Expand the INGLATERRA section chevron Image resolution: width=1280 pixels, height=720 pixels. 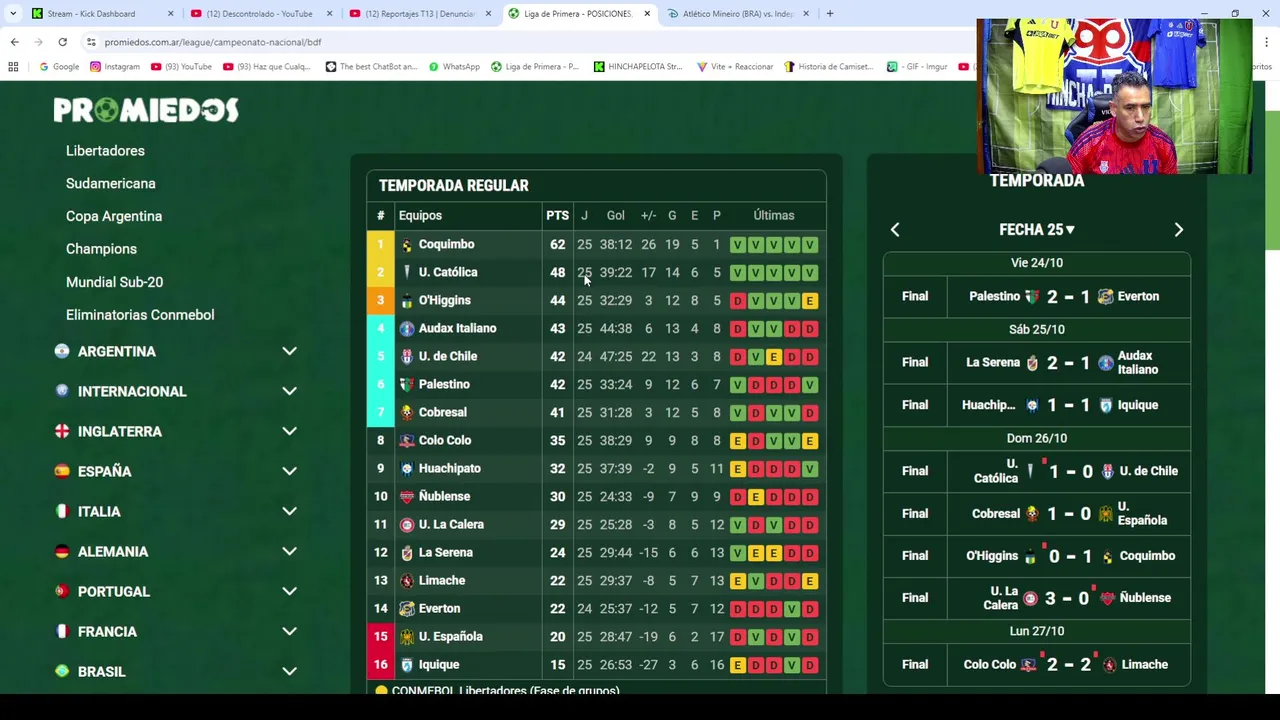pyautogui.click(x=289, y=431)
